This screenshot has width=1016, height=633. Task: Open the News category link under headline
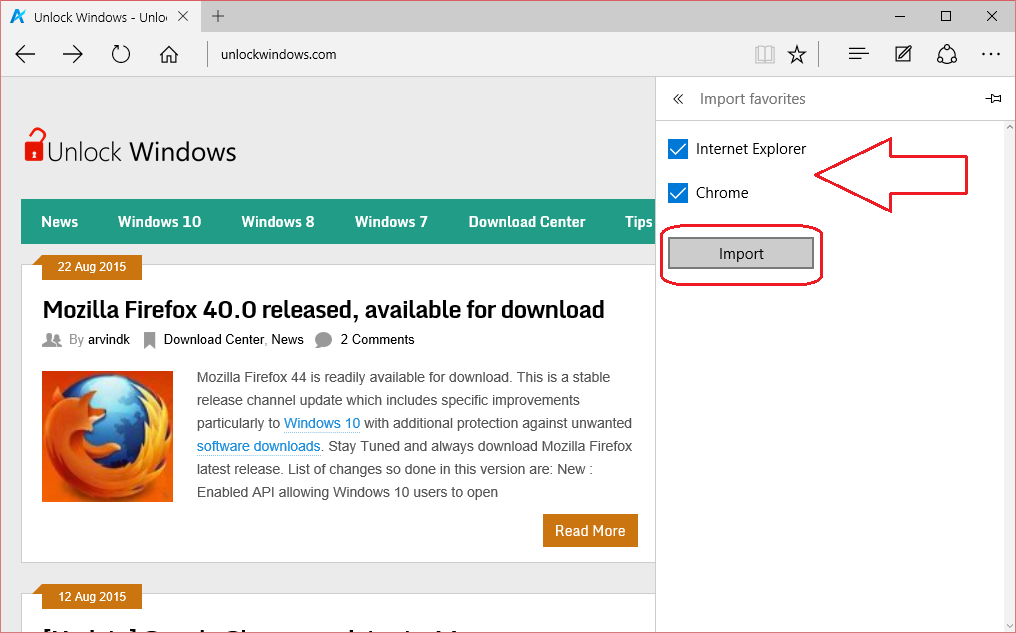(287, 340)
